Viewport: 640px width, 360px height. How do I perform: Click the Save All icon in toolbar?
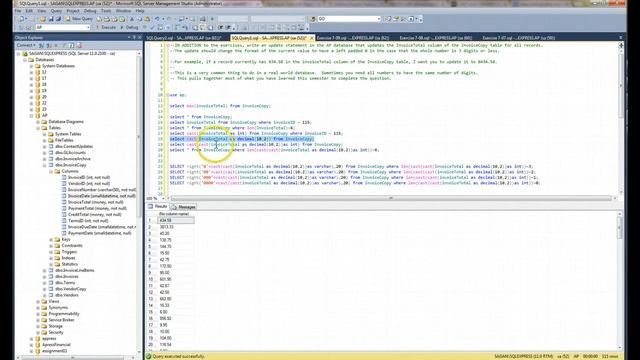point(58,19)
